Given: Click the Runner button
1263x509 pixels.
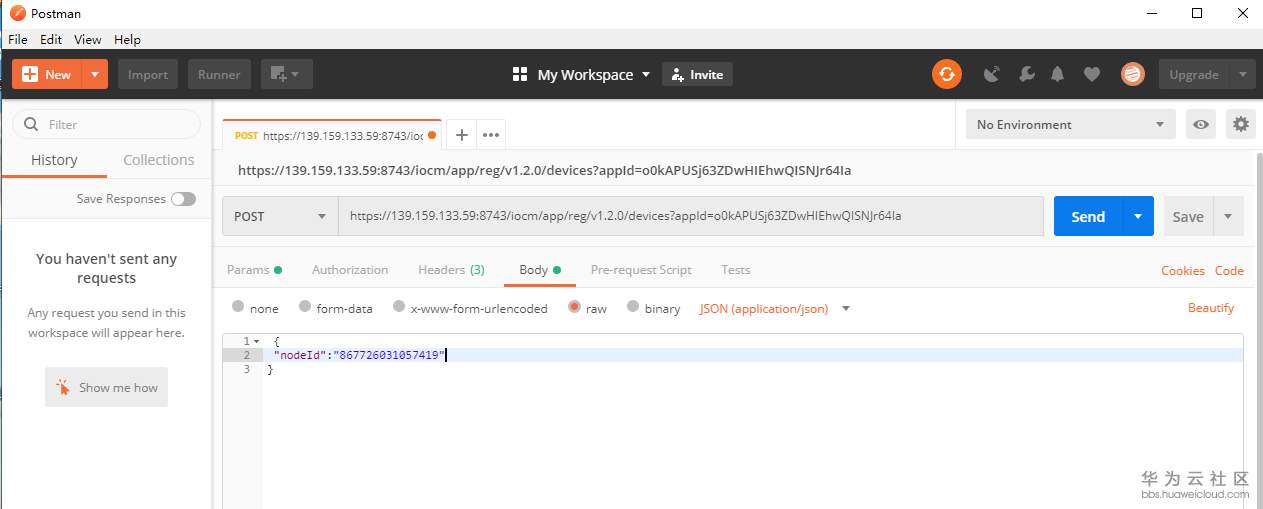Looking at the screenshot, I should coord(219,74).
